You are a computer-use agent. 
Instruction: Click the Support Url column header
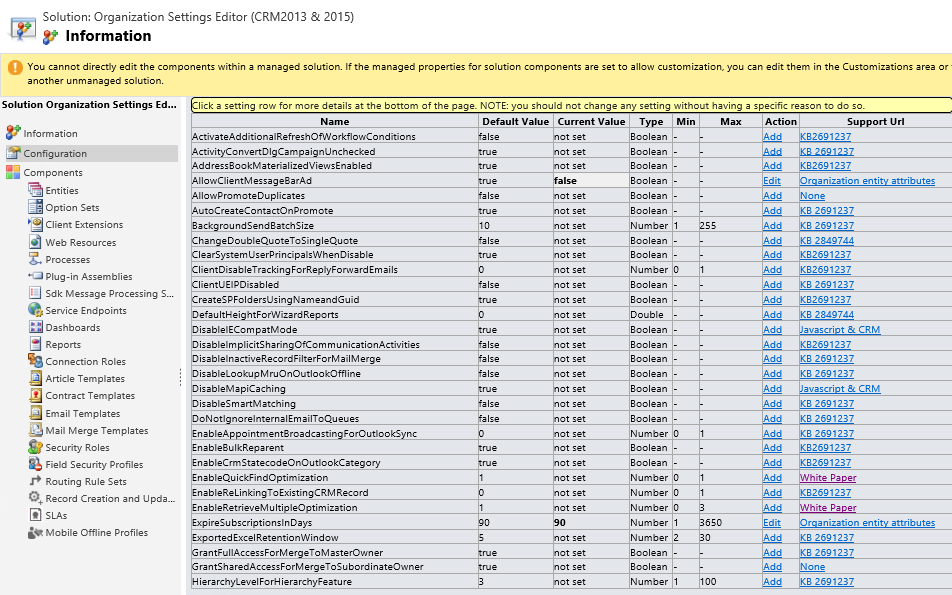click(876, 121)
